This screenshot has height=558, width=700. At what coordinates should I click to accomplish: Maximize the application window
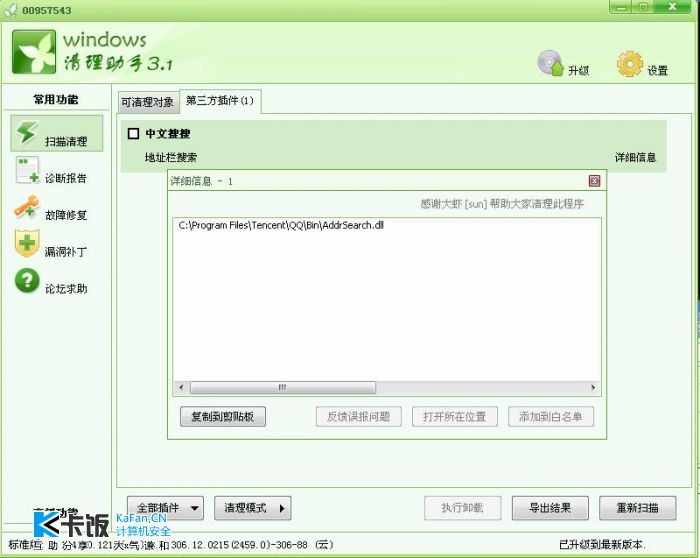(x=644, y=7)
